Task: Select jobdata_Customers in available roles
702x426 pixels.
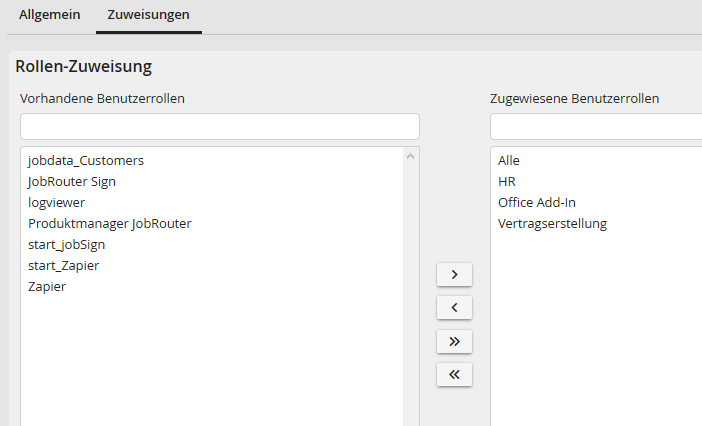Action: coord(86,160)
